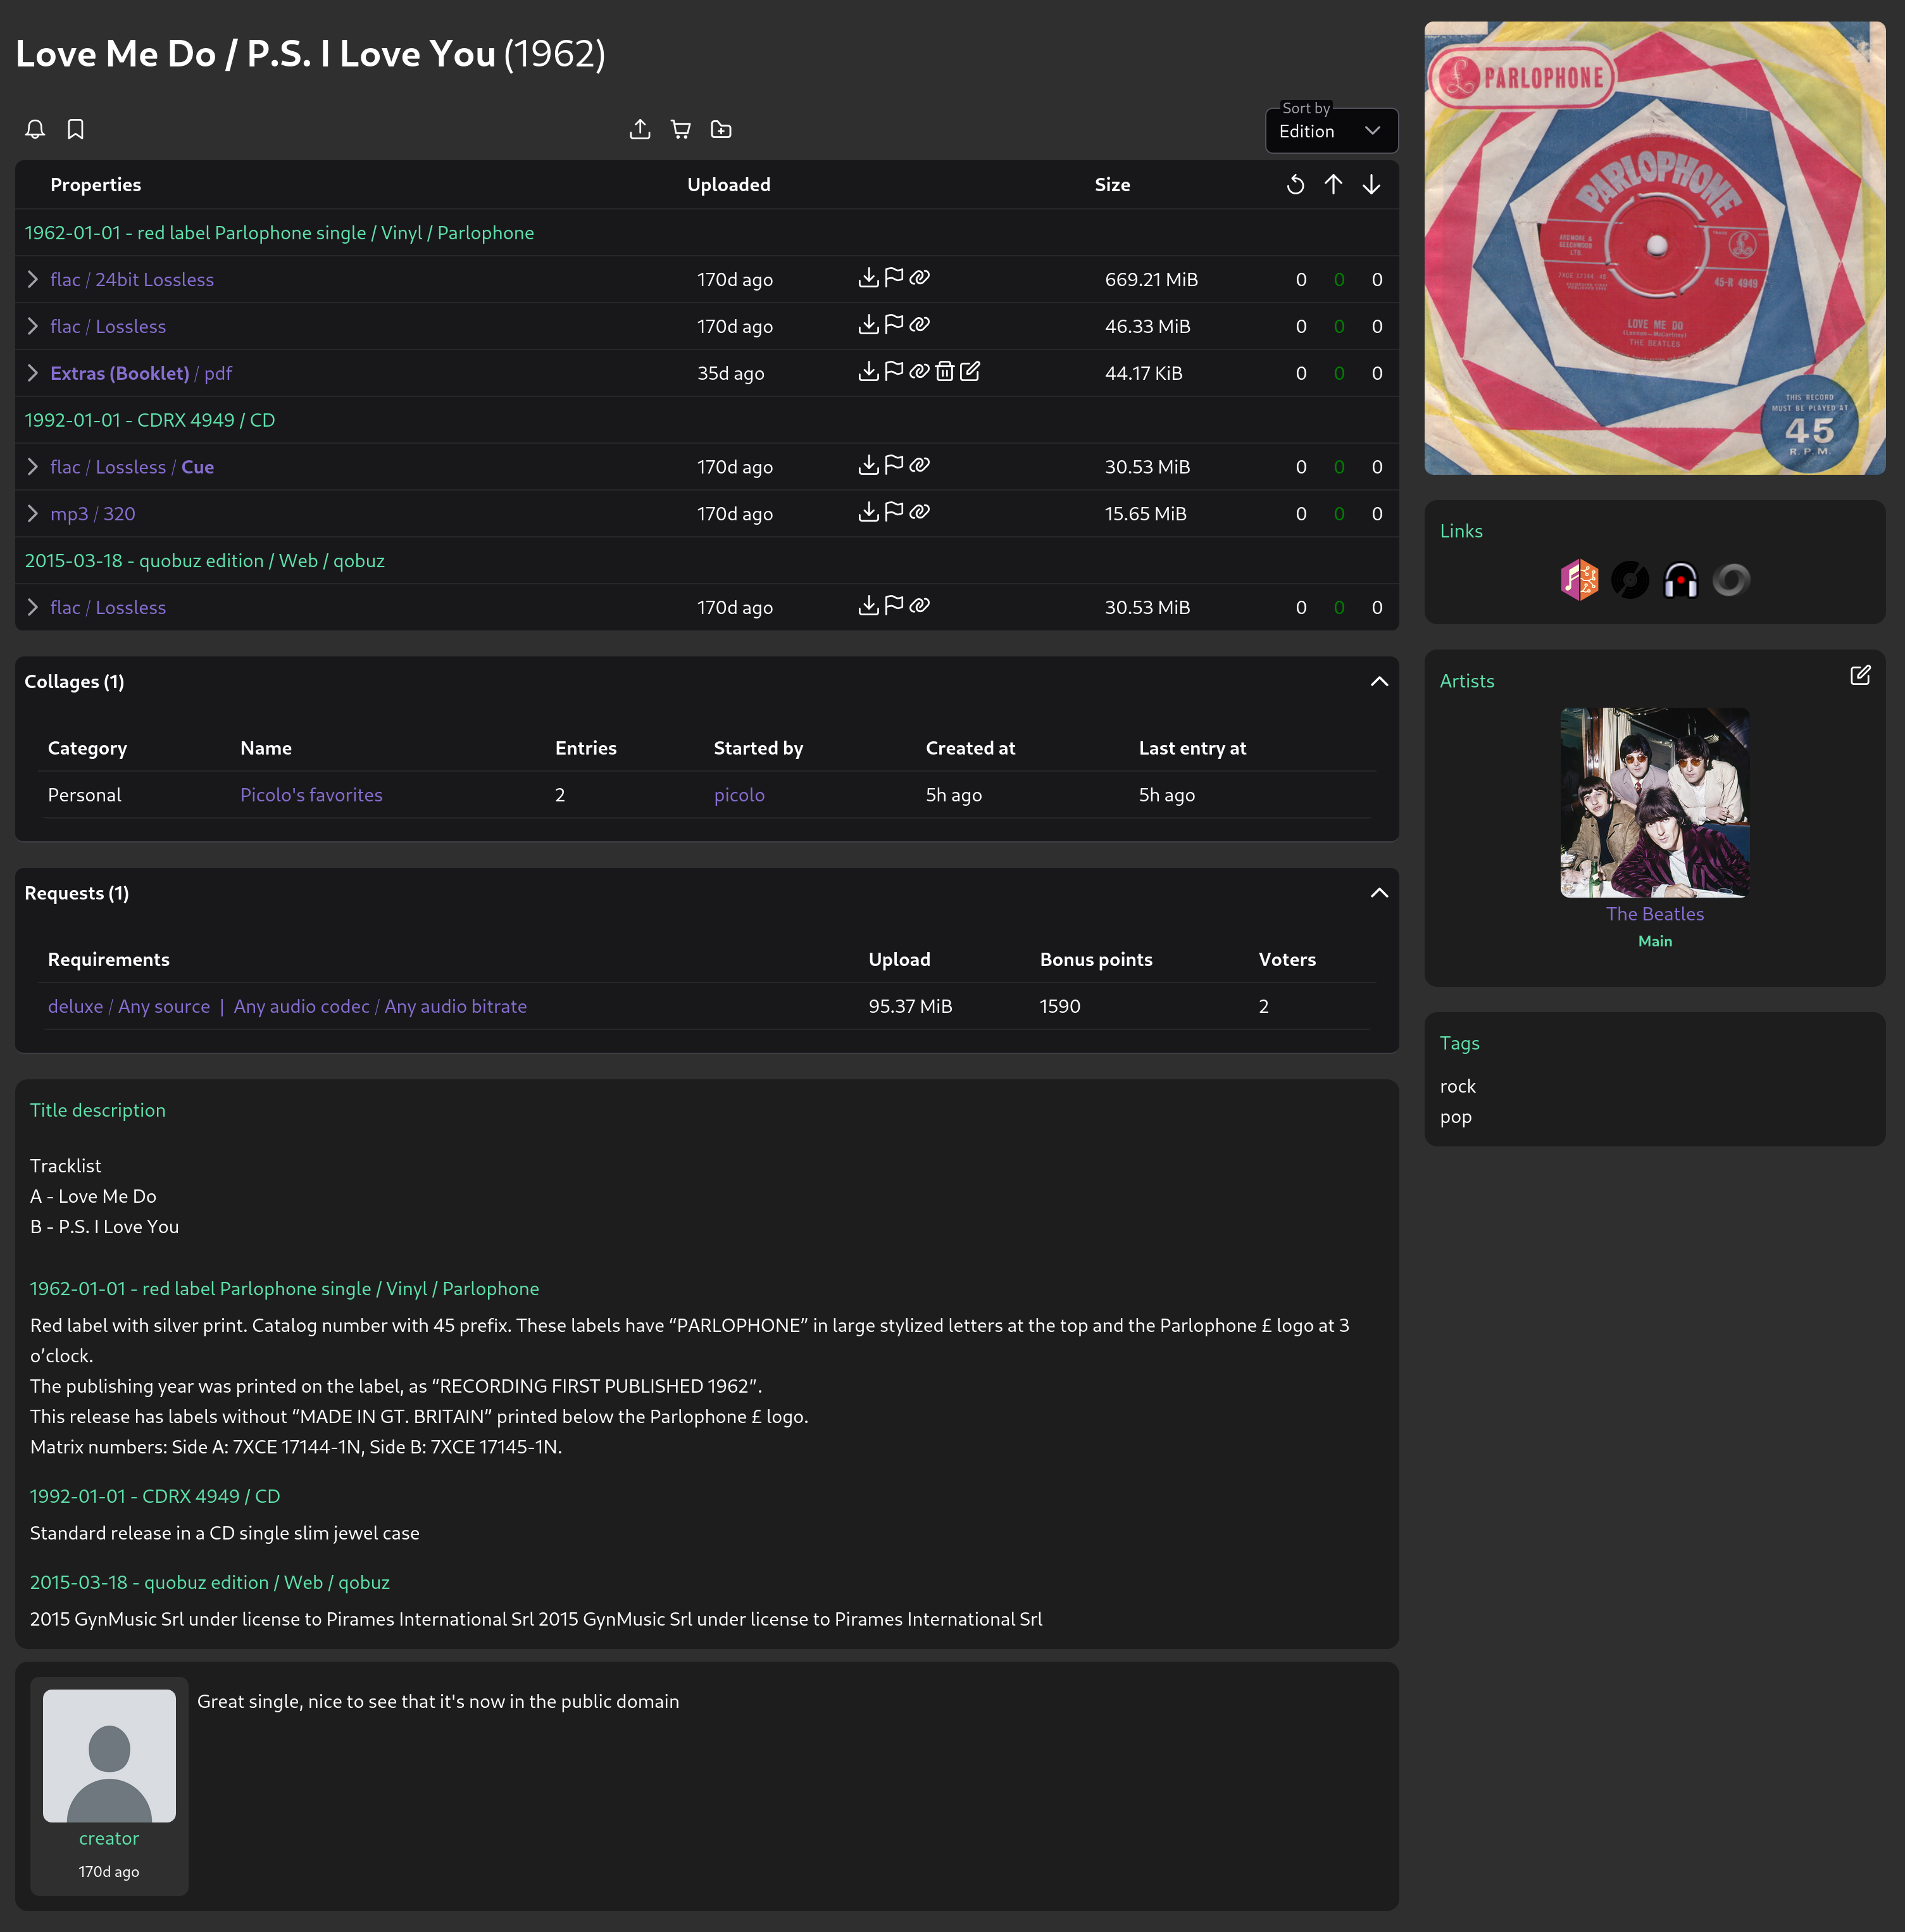Screen dimensions: 1905x1932
Task: Click the Parlophone cover art image
Action: (x=1654, y=248)
